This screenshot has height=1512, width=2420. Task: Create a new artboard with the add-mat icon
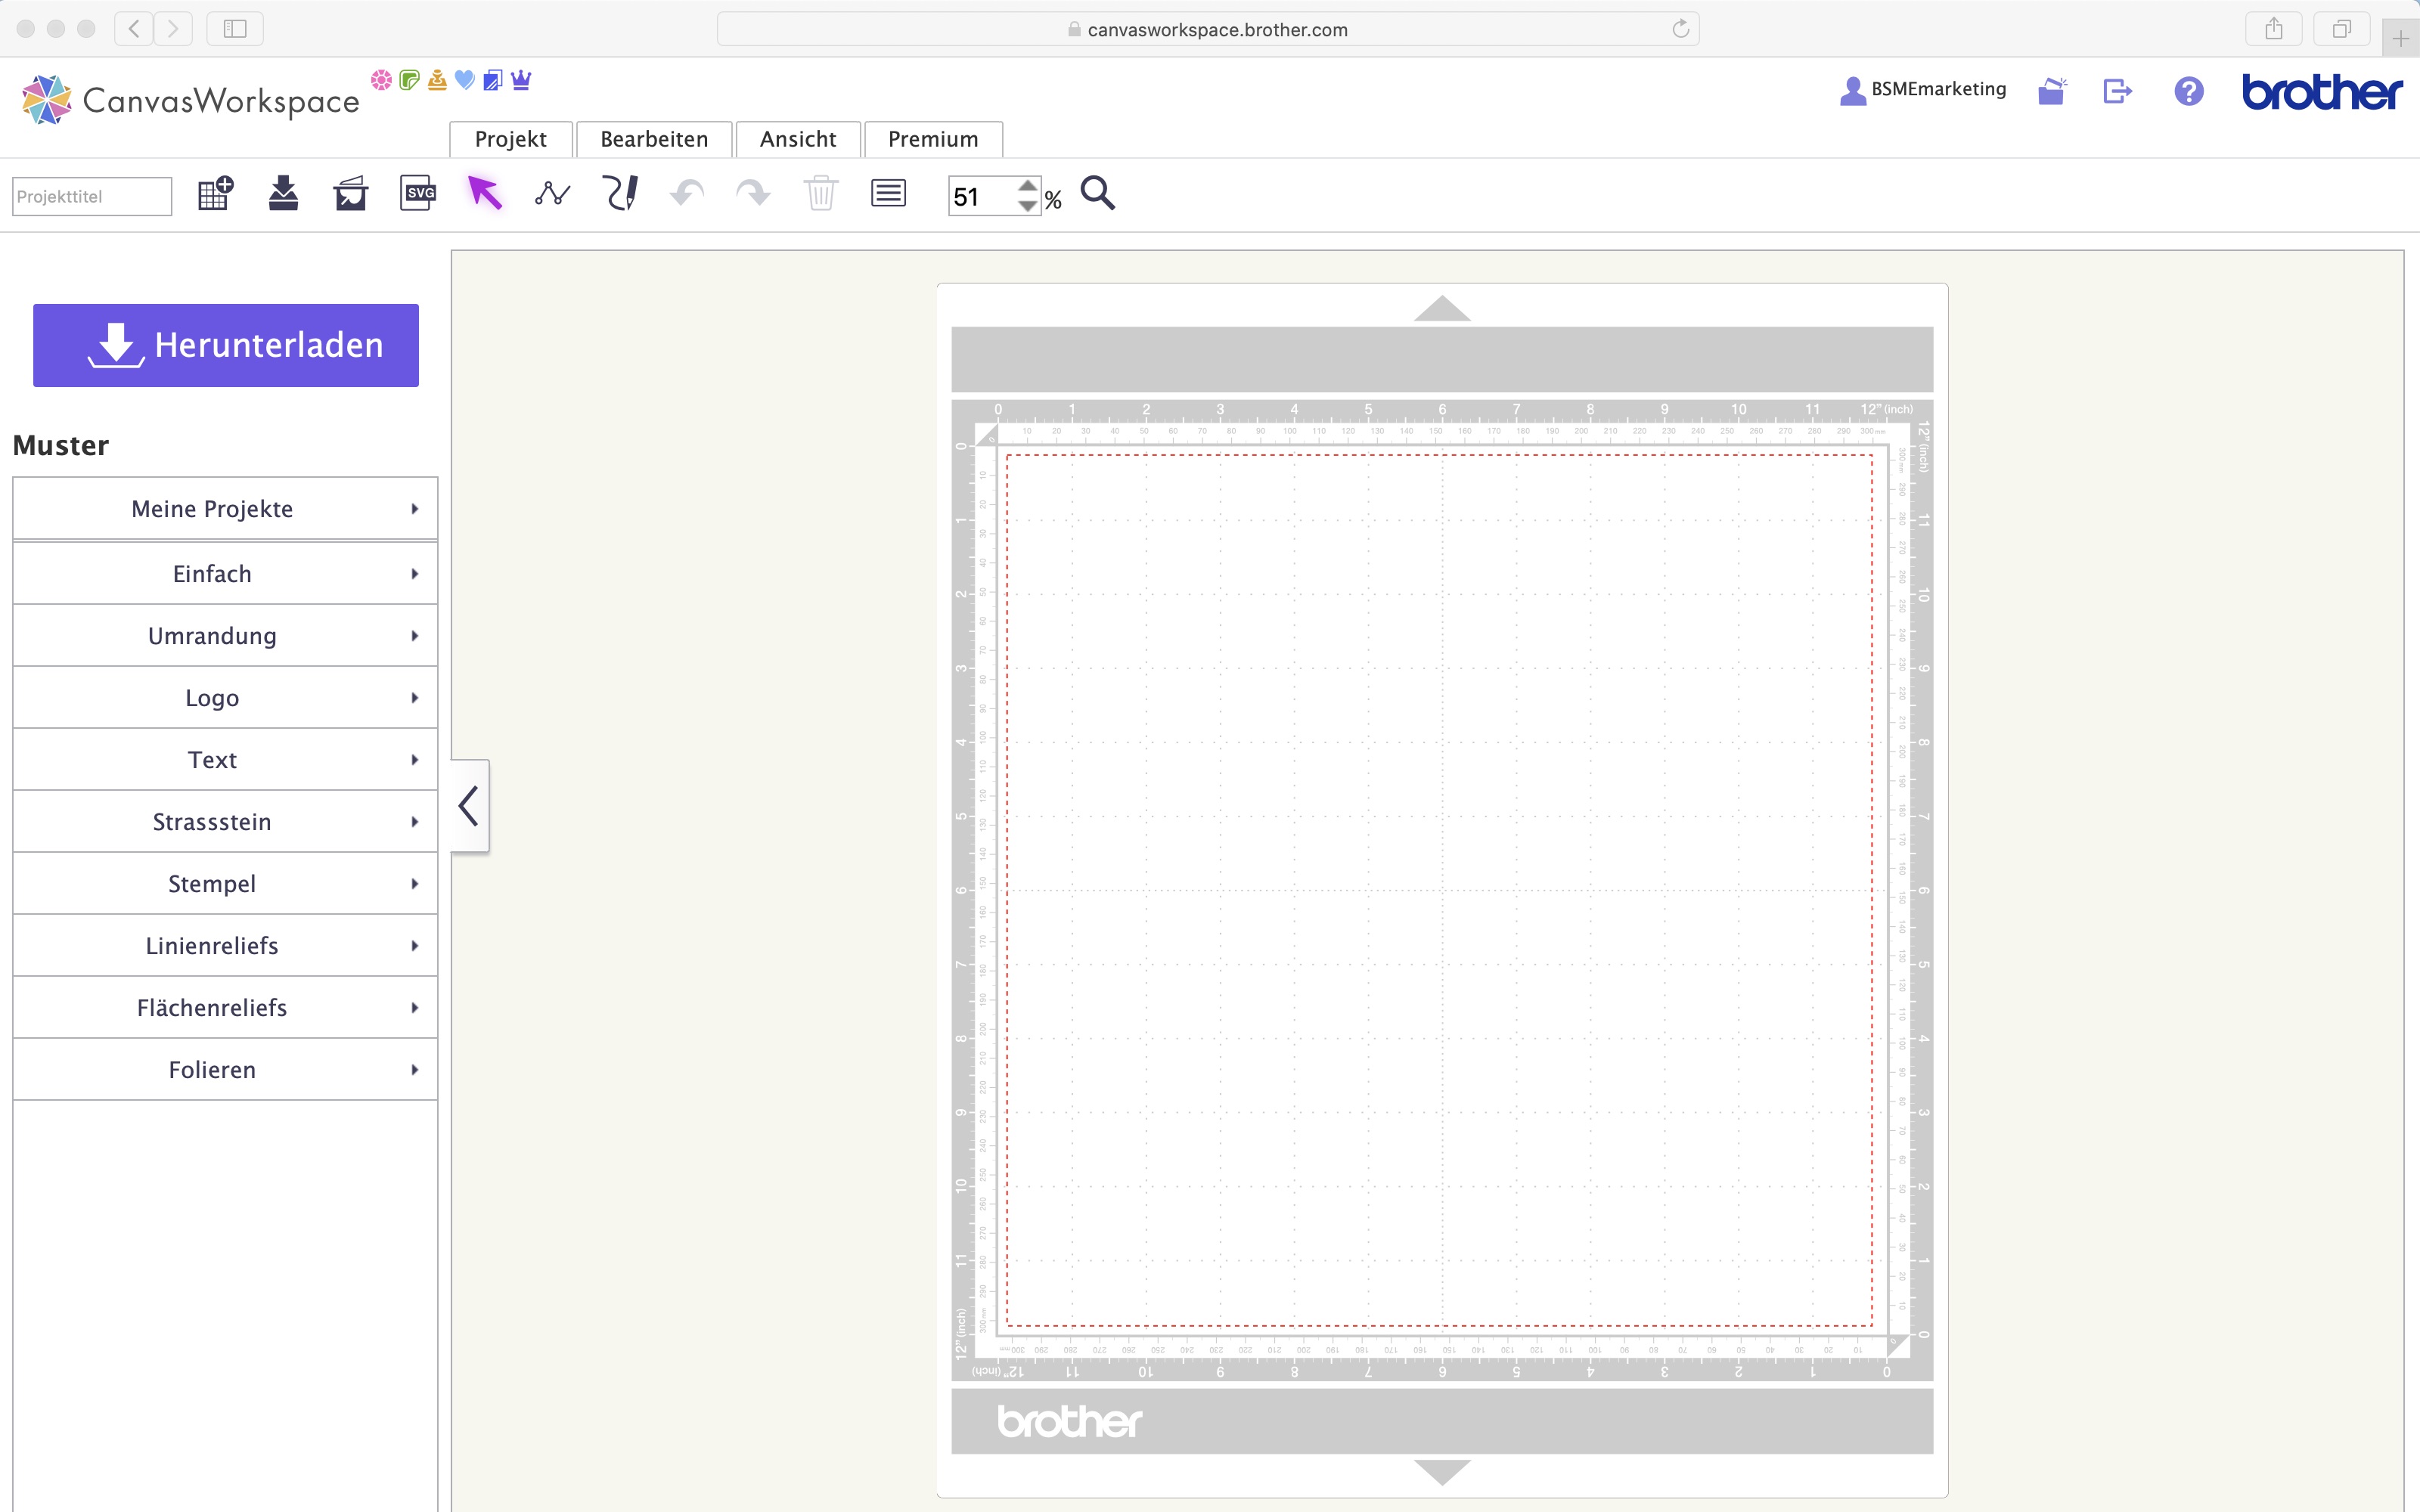(x=214, y=193)
